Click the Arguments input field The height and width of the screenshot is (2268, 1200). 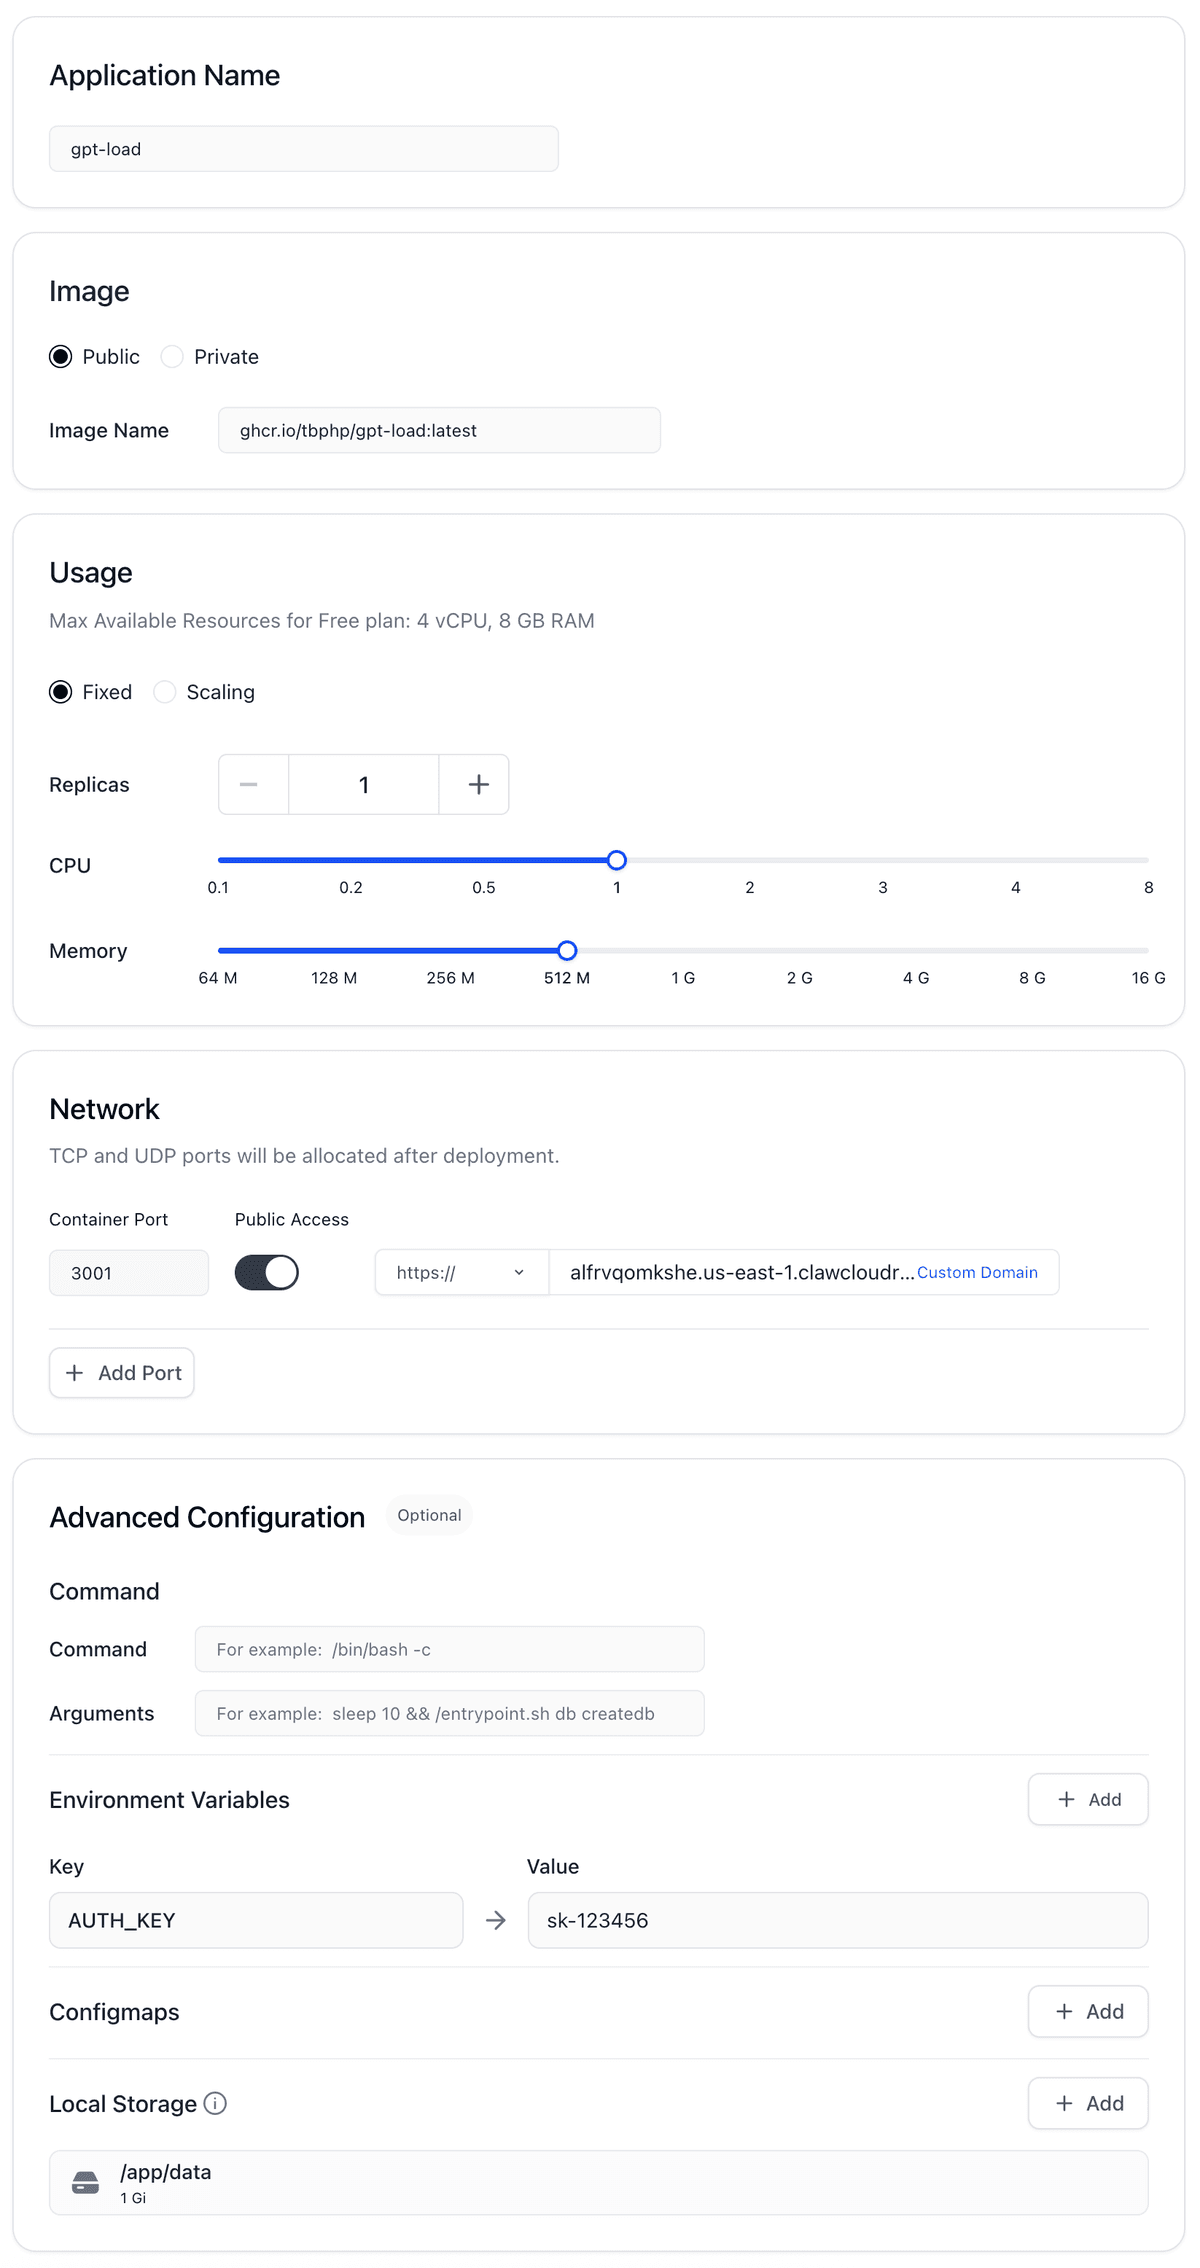point(449,1713)
